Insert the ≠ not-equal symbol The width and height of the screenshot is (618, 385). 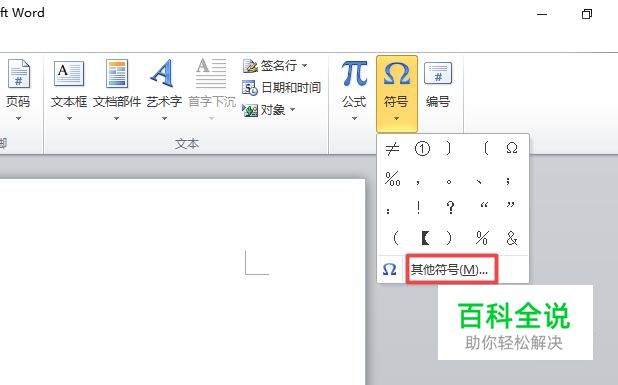pos(392,149)
